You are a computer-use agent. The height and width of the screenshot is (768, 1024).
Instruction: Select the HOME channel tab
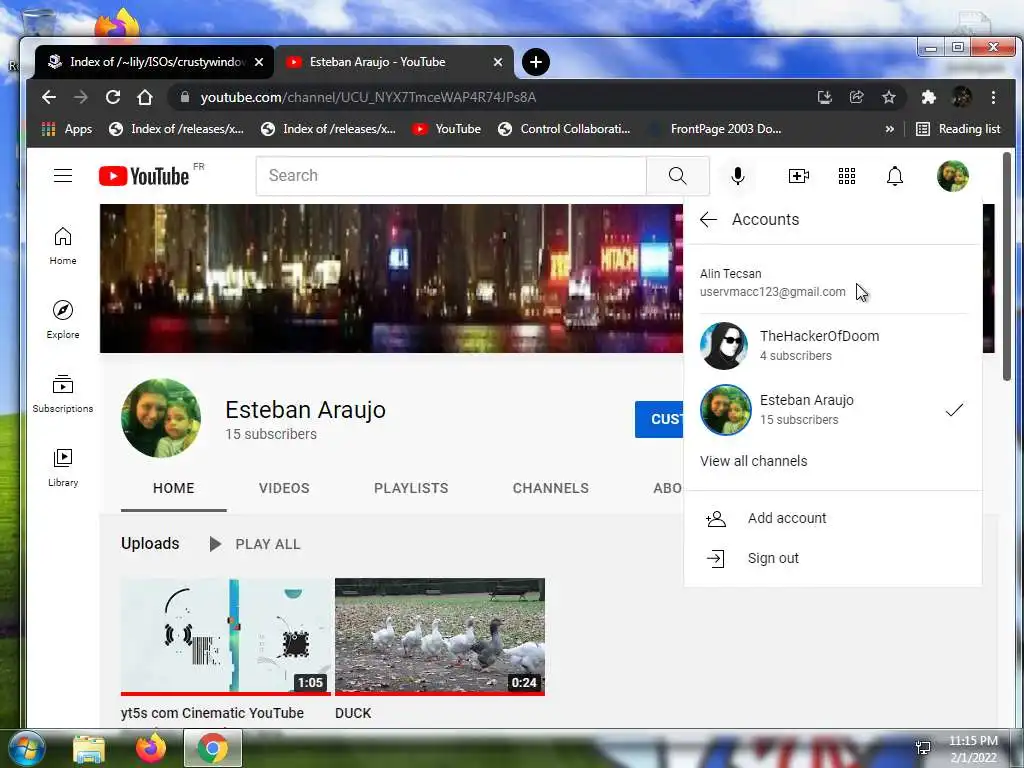click(174, 488)
